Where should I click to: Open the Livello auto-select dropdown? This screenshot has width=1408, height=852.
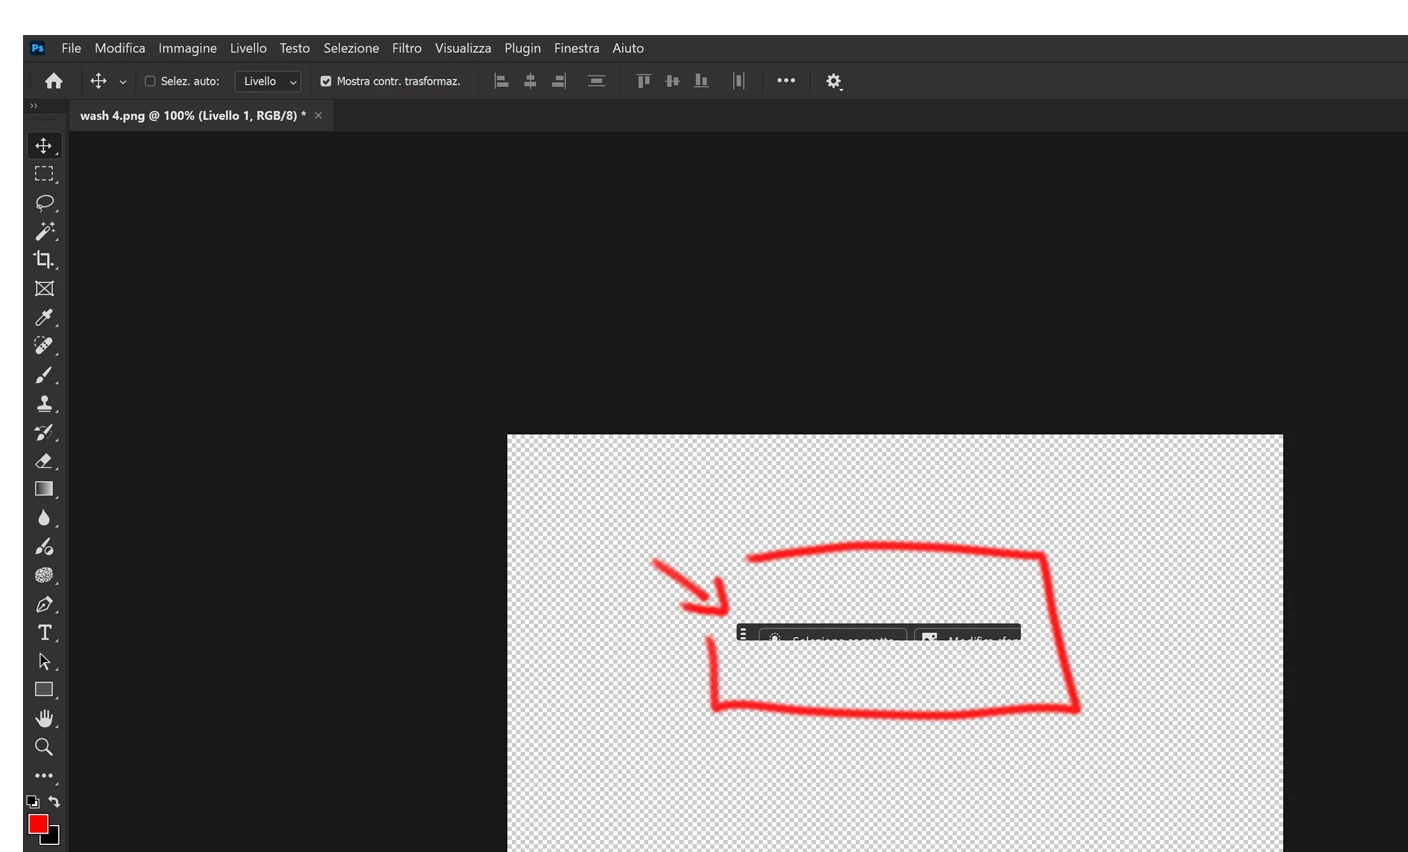point(267,81)
